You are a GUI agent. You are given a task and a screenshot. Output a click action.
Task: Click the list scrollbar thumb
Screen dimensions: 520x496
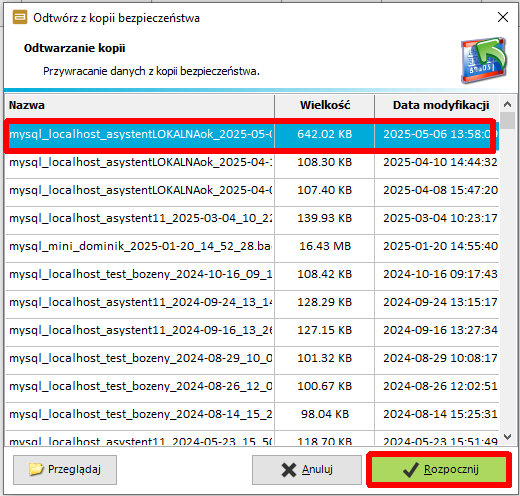click(x=507, y=121)
